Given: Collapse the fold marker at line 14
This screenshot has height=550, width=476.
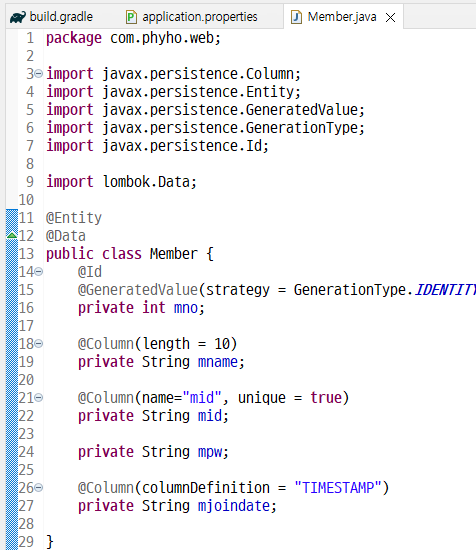Looking at the screenshot, I should click(x=39, y=271).
